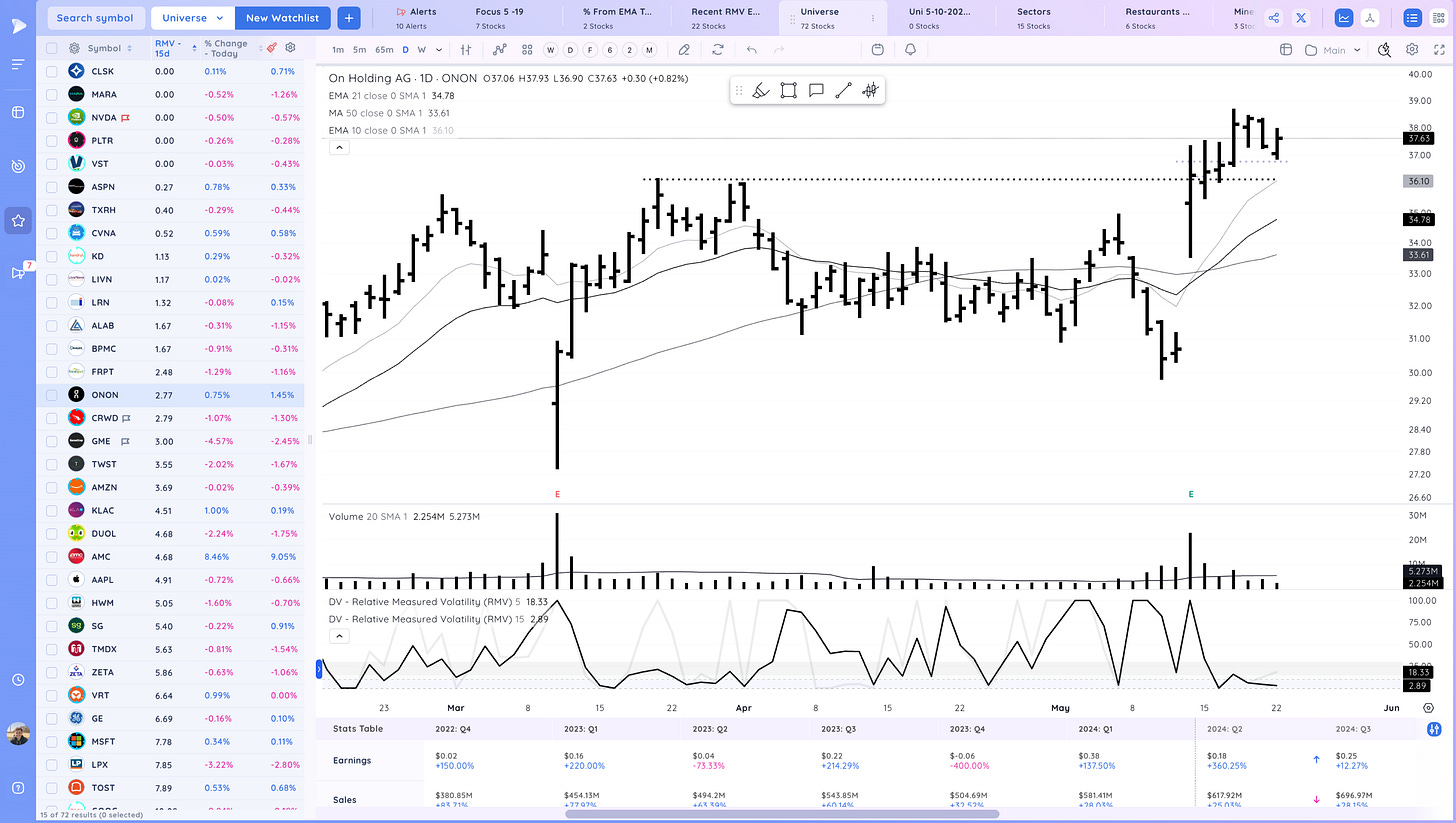Enter fullscreen chart mode
The width and height of the screenshot is (1456, 823).
click(x=1439, y=50)
